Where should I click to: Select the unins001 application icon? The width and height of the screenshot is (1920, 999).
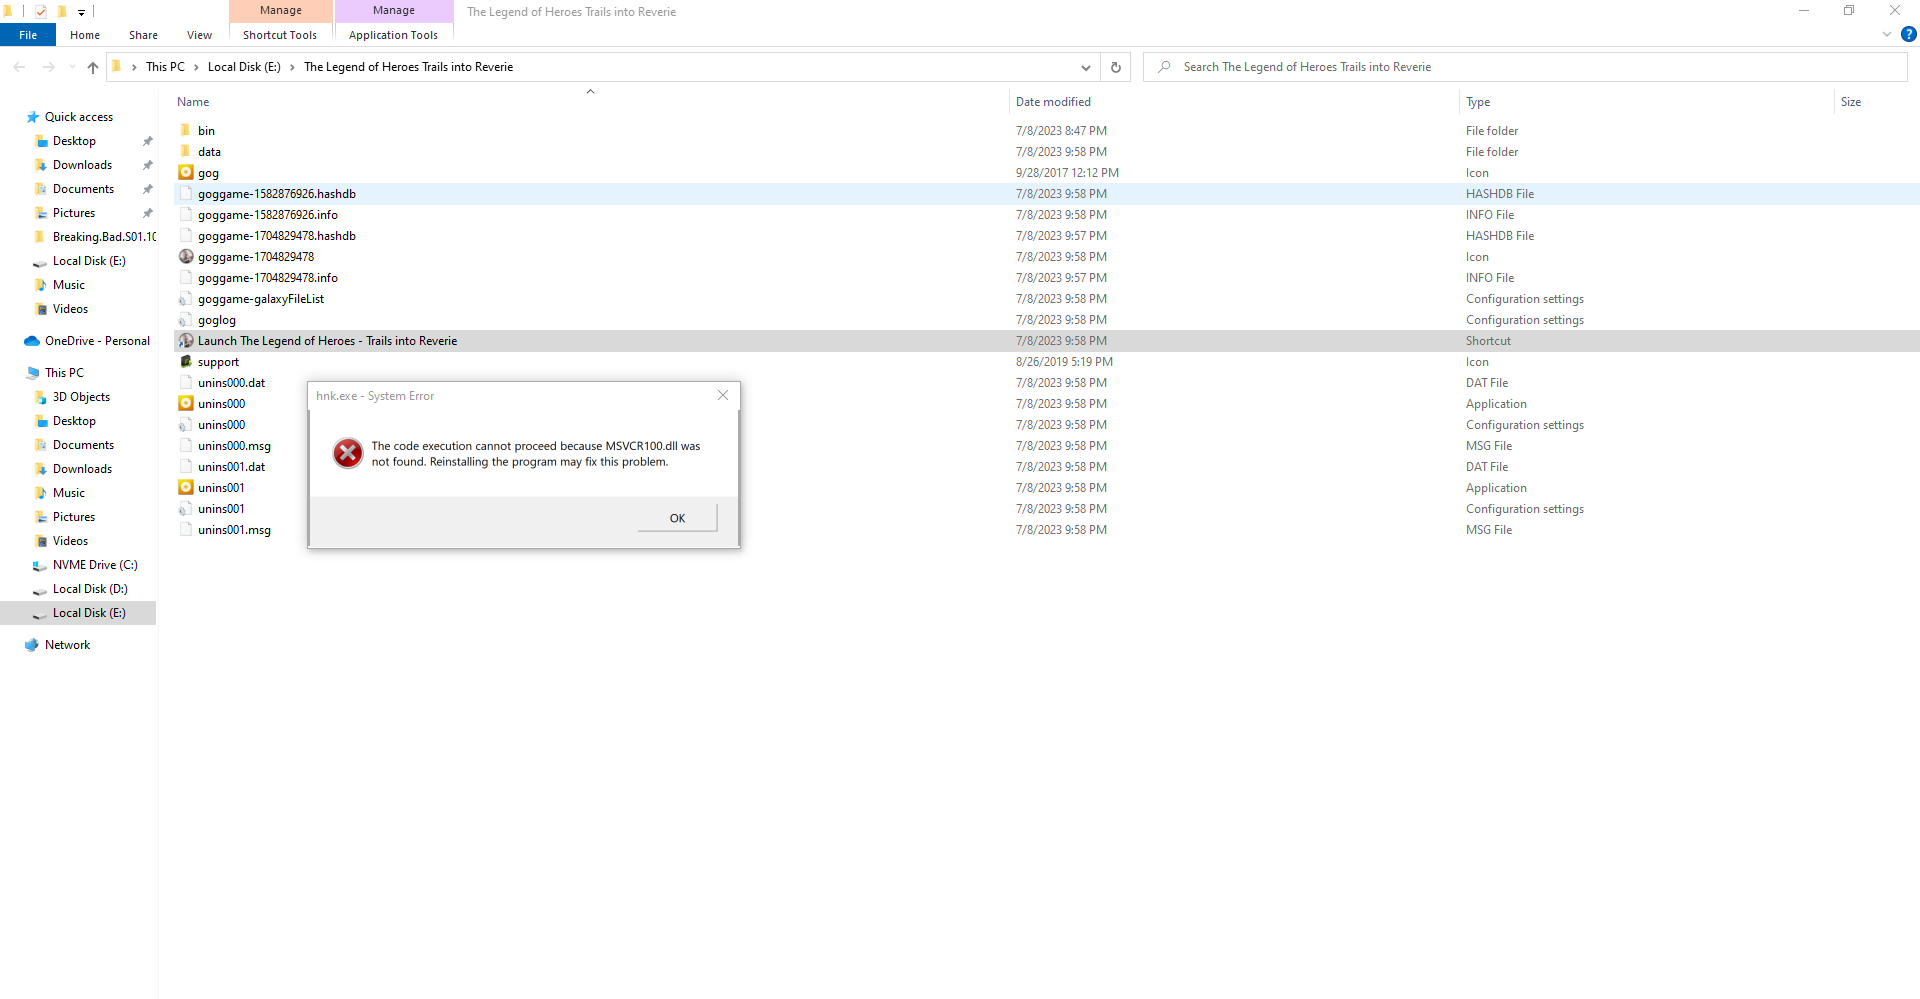(186, 487)
